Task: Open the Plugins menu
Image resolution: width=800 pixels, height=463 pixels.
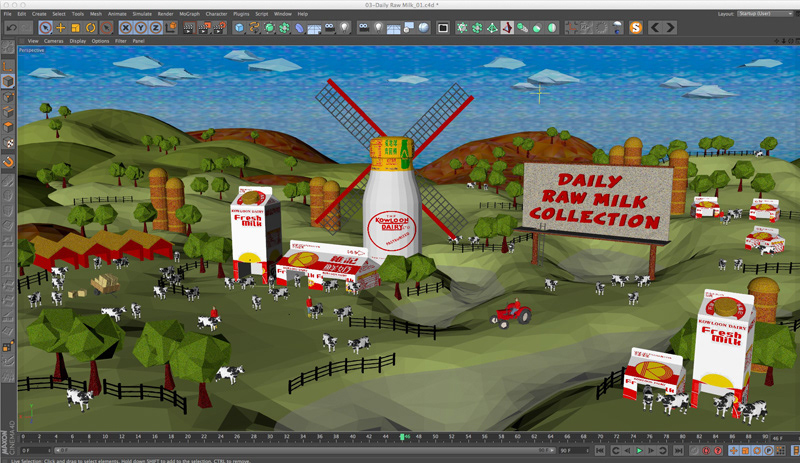Action: point(241,14)
